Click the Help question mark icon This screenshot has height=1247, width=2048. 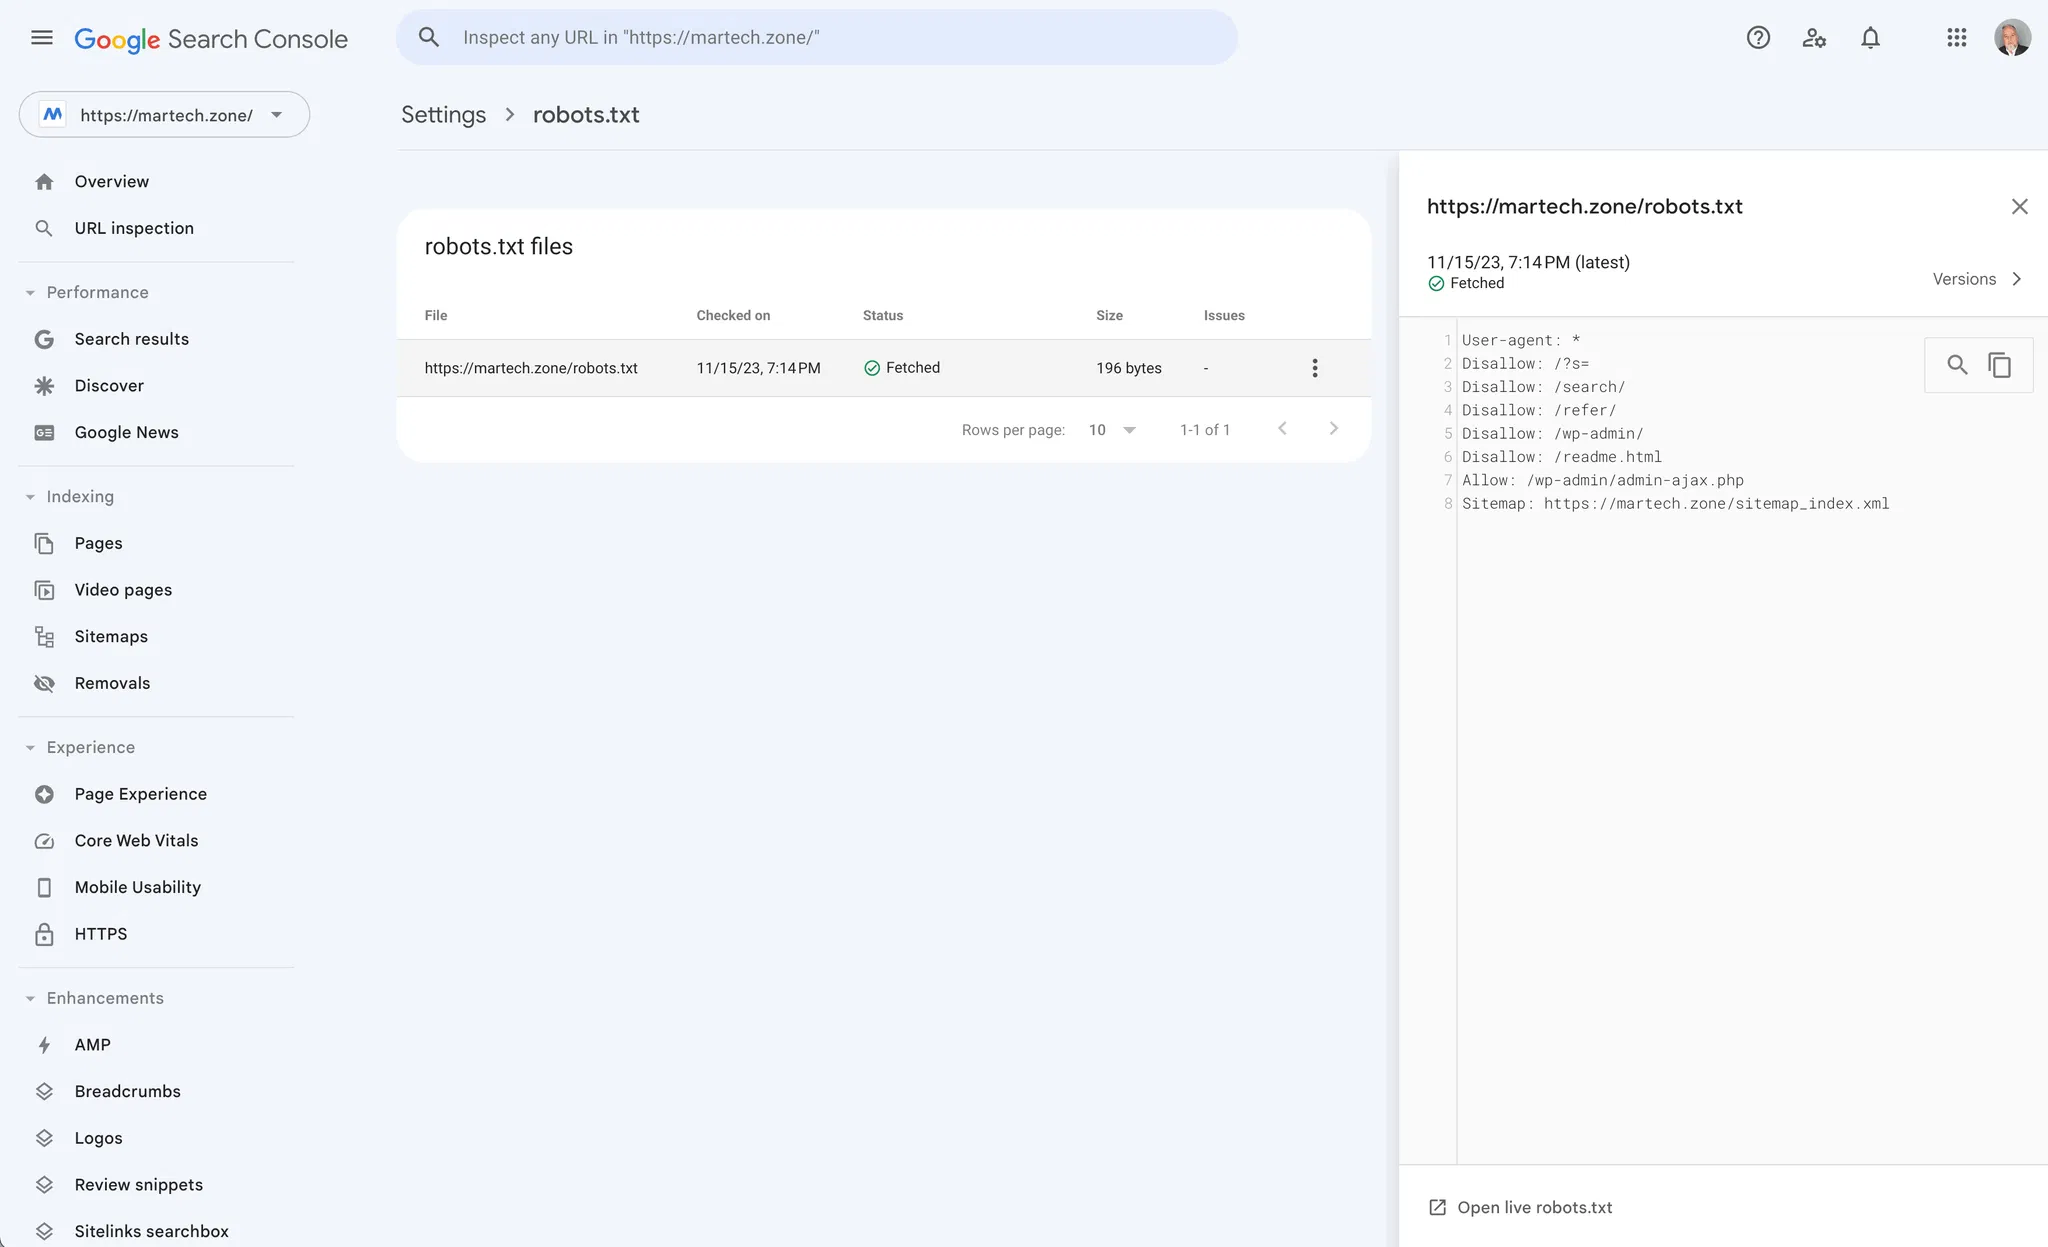[x=1758, y=38]
